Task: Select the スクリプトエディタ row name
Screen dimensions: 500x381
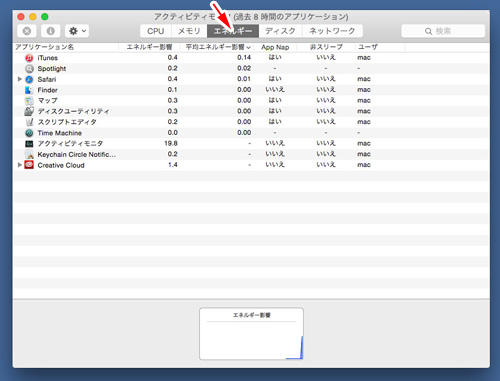Action: point(67,122)
